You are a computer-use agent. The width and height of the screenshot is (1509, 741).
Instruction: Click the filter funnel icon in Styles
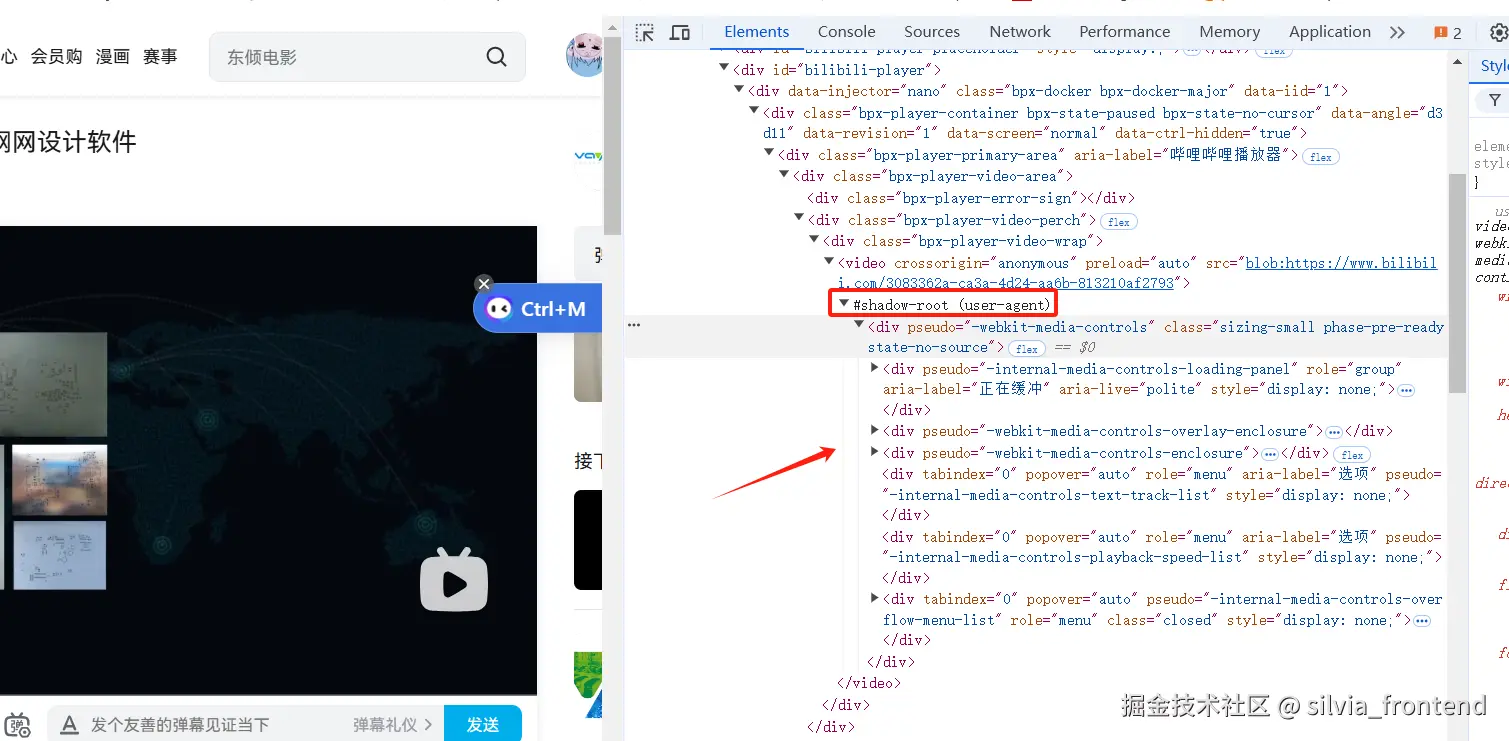click(1495, 100)
